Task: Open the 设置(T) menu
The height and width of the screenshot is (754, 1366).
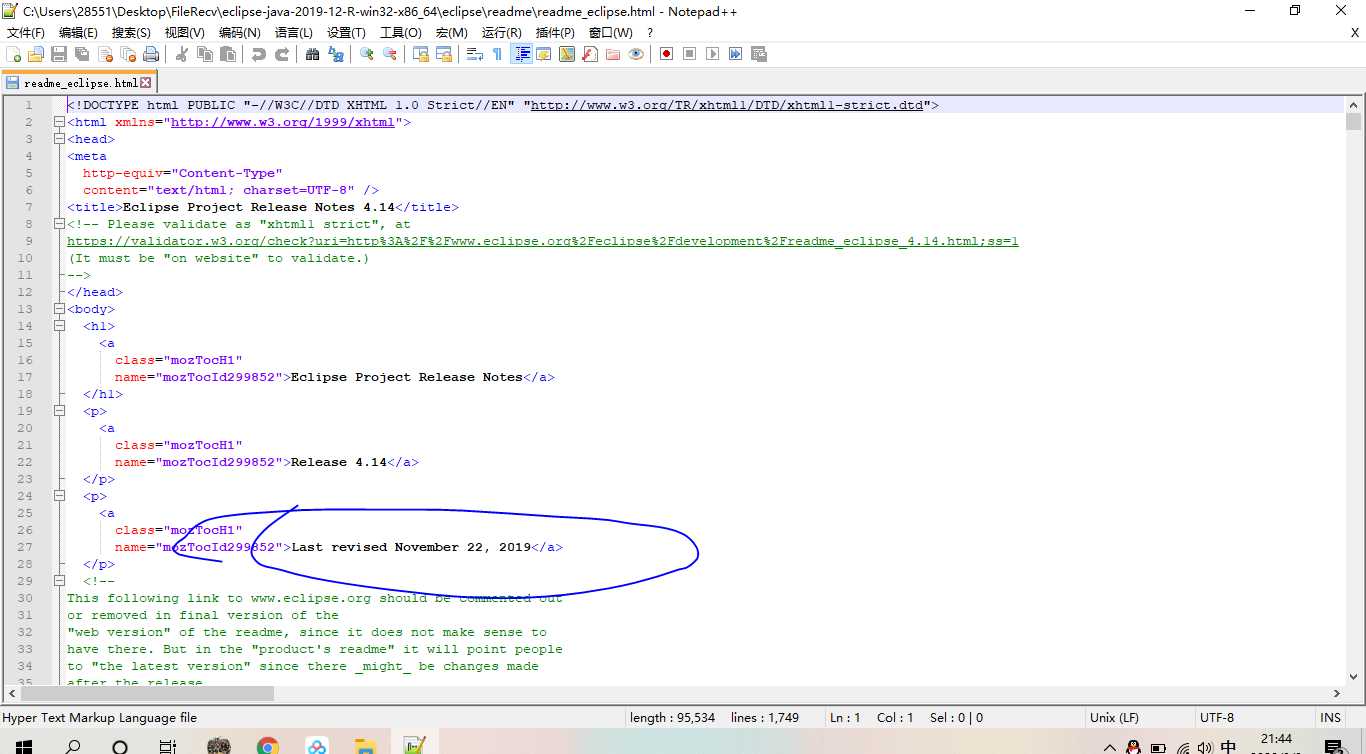Action: point(346,33)
